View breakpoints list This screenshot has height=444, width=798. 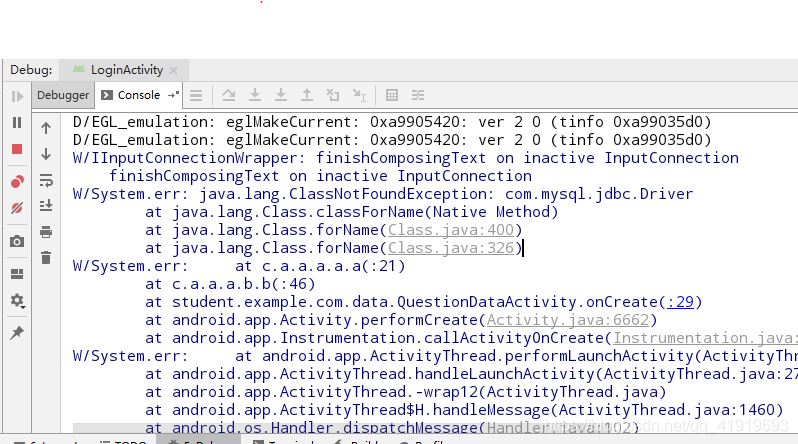17,182
